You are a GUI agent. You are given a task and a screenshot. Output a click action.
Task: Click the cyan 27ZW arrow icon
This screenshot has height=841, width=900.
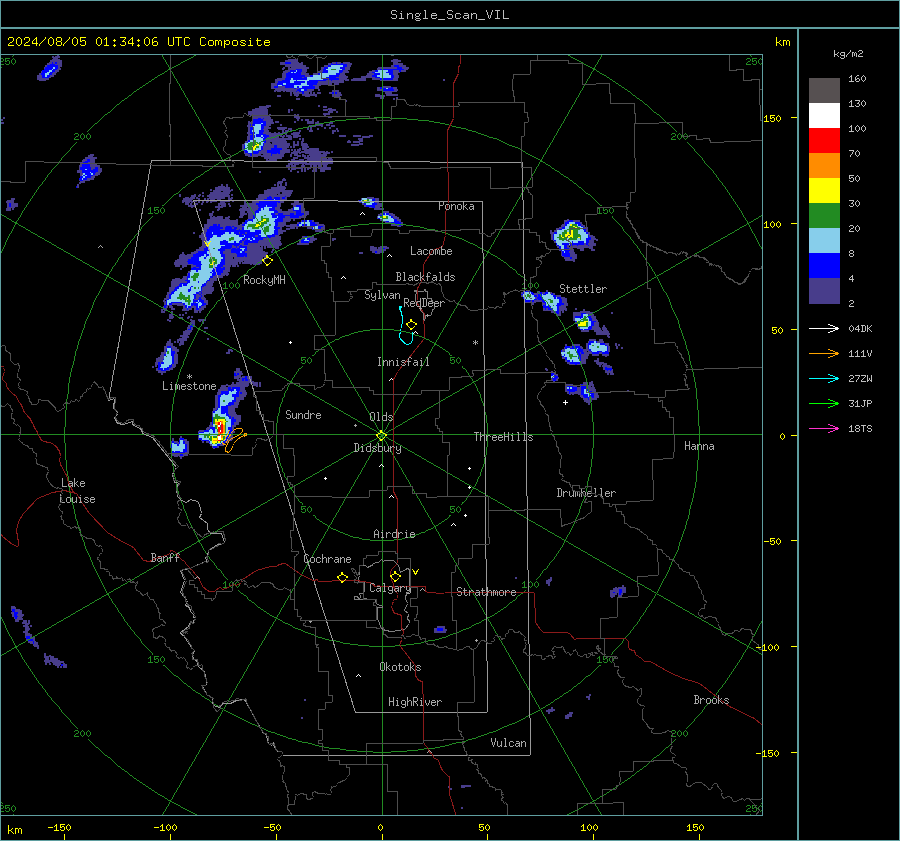(824, 378)
